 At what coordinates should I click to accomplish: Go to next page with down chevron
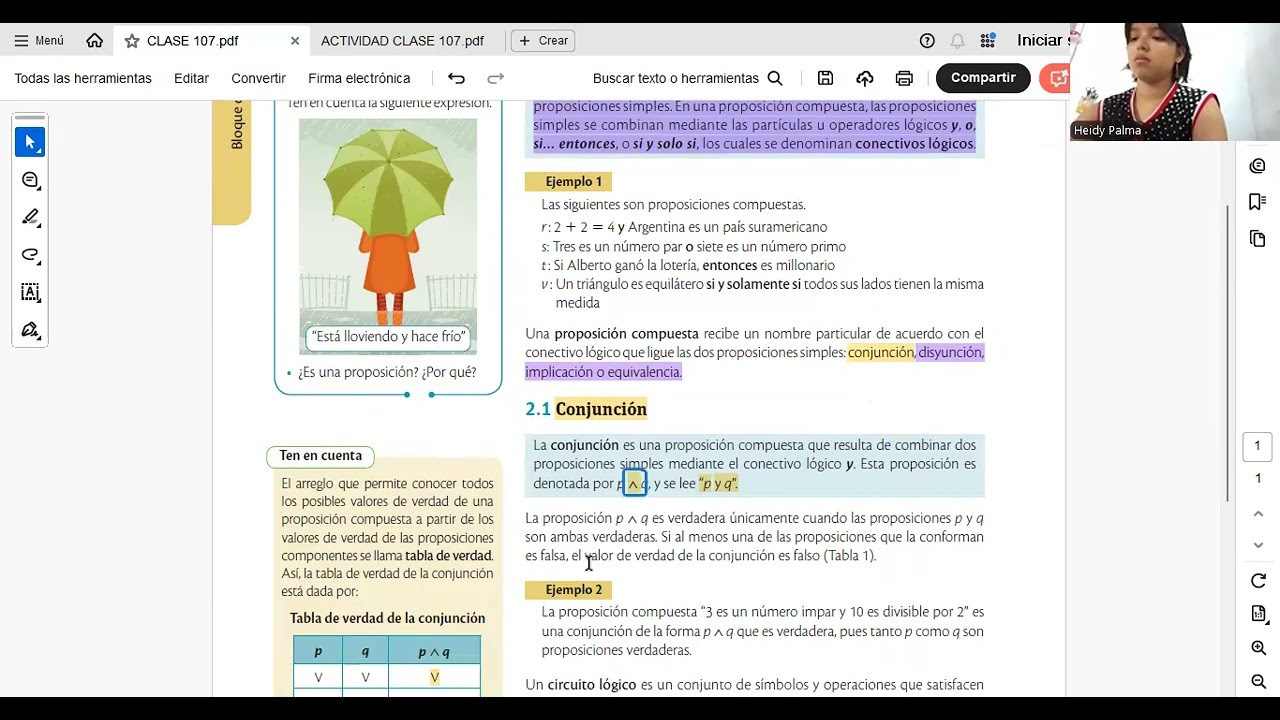(x=1258, y=545)
